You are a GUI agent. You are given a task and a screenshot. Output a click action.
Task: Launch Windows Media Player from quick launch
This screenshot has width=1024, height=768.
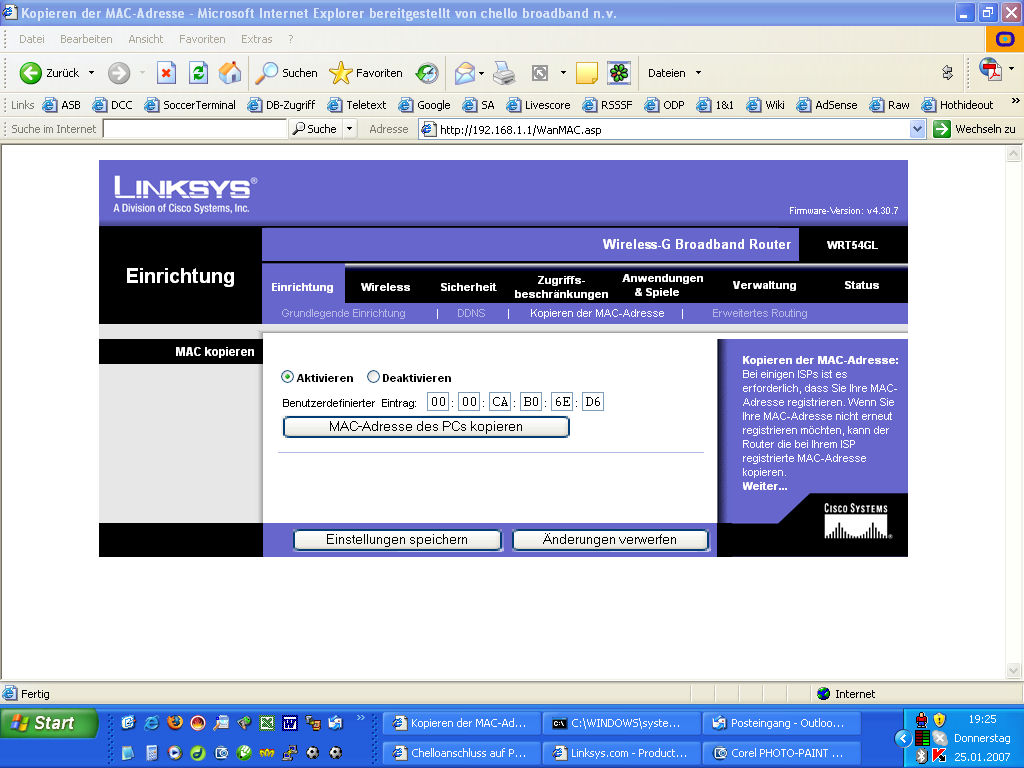174,752
